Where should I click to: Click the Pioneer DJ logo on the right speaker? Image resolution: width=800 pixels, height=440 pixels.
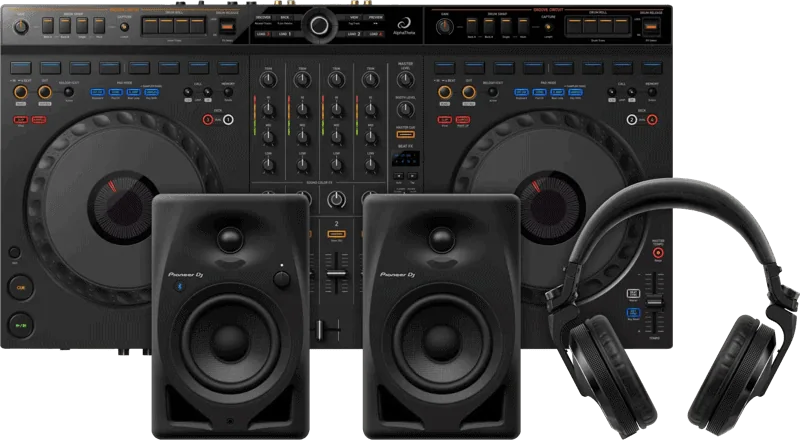pyautogui.click(x=397, y=275)
